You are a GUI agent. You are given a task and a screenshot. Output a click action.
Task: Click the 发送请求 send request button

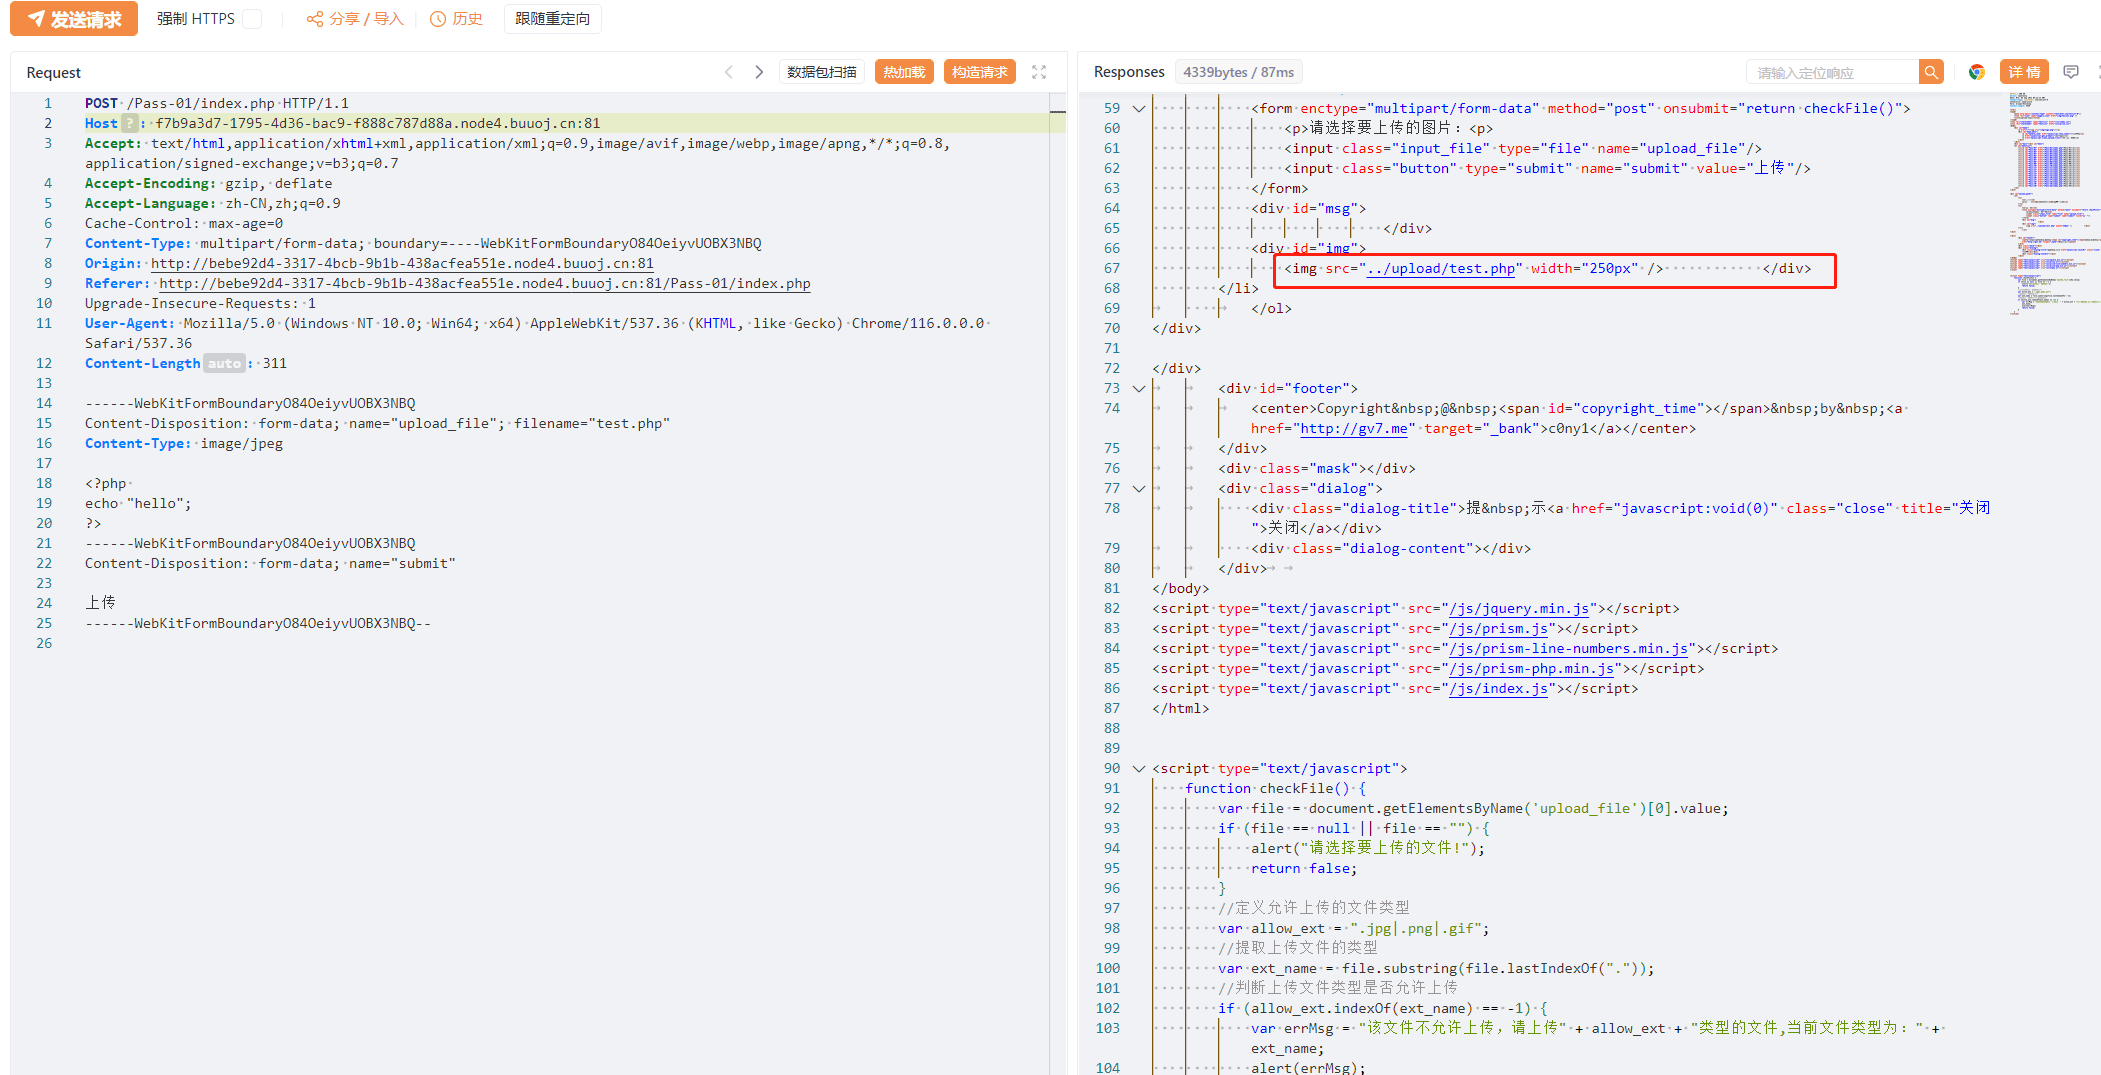tap(74, 19)
